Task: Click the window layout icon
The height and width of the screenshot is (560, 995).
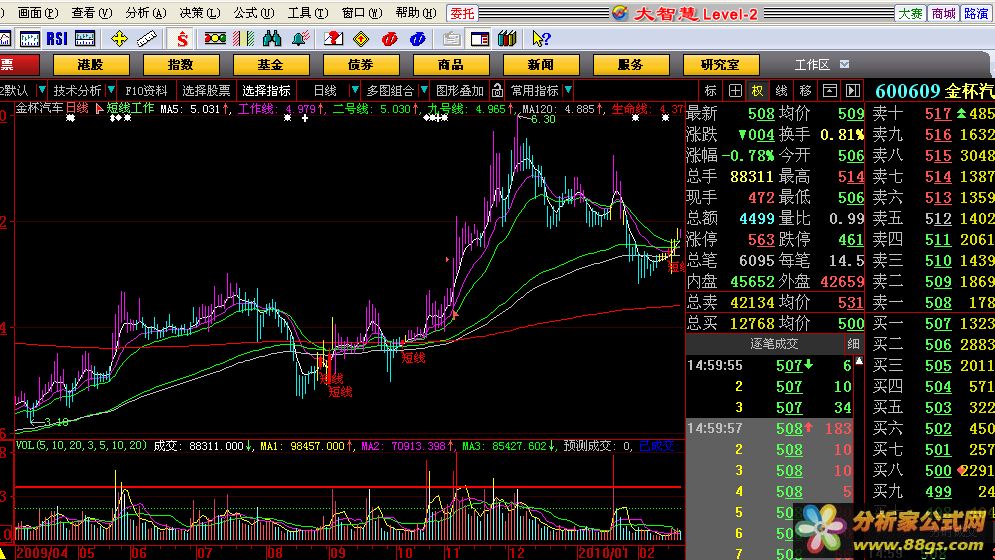Action: 480,39
